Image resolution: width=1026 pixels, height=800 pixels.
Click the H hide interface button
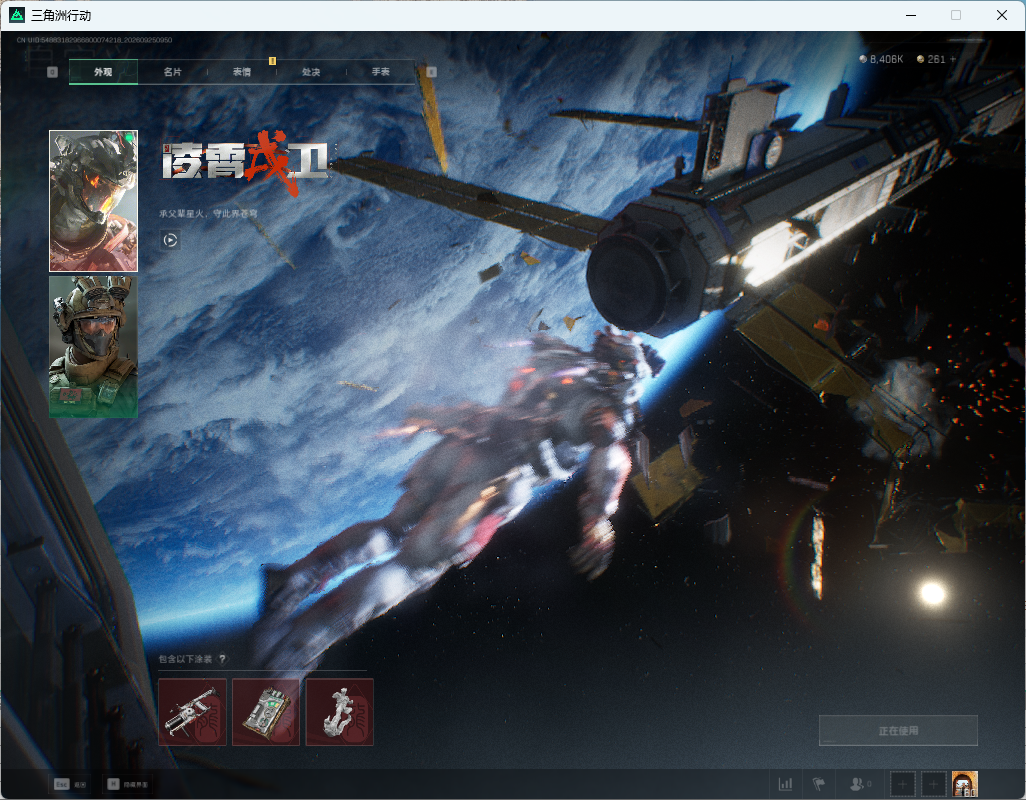coord(128,784)
